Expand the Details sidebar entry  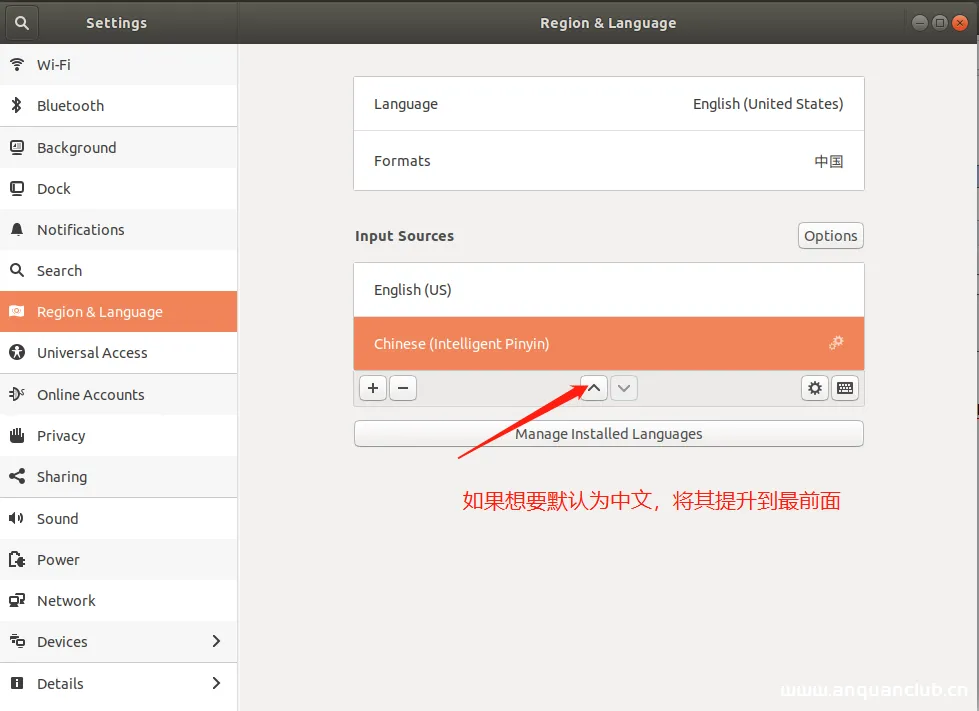click(x=119, y=683)
